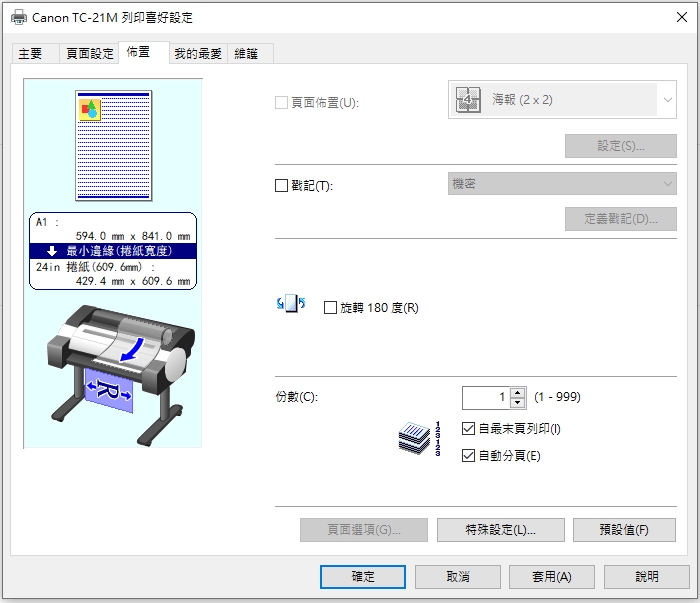The width and height of the screenshot is (700, 603).
Task: Click the 份數(C): label
Action: tap(297, 397)
